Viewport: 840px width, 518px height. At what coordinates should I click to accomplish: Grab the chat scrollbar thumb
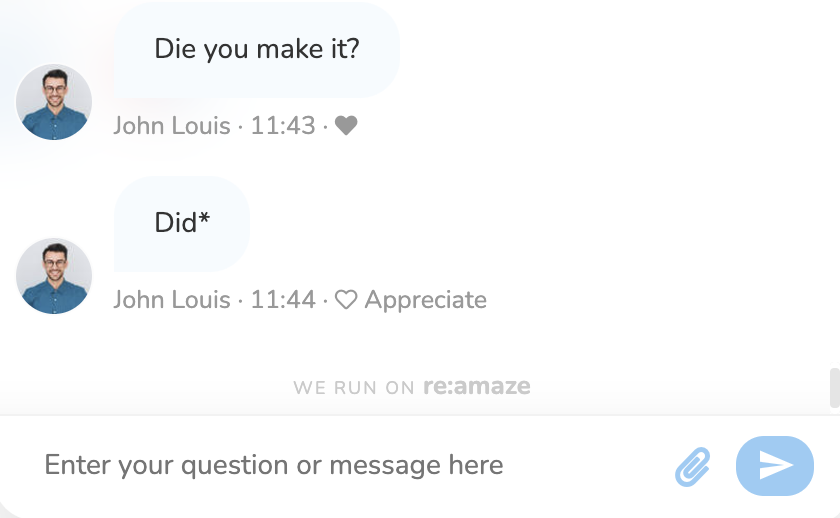pyautogui.click(x=834, y=388)
